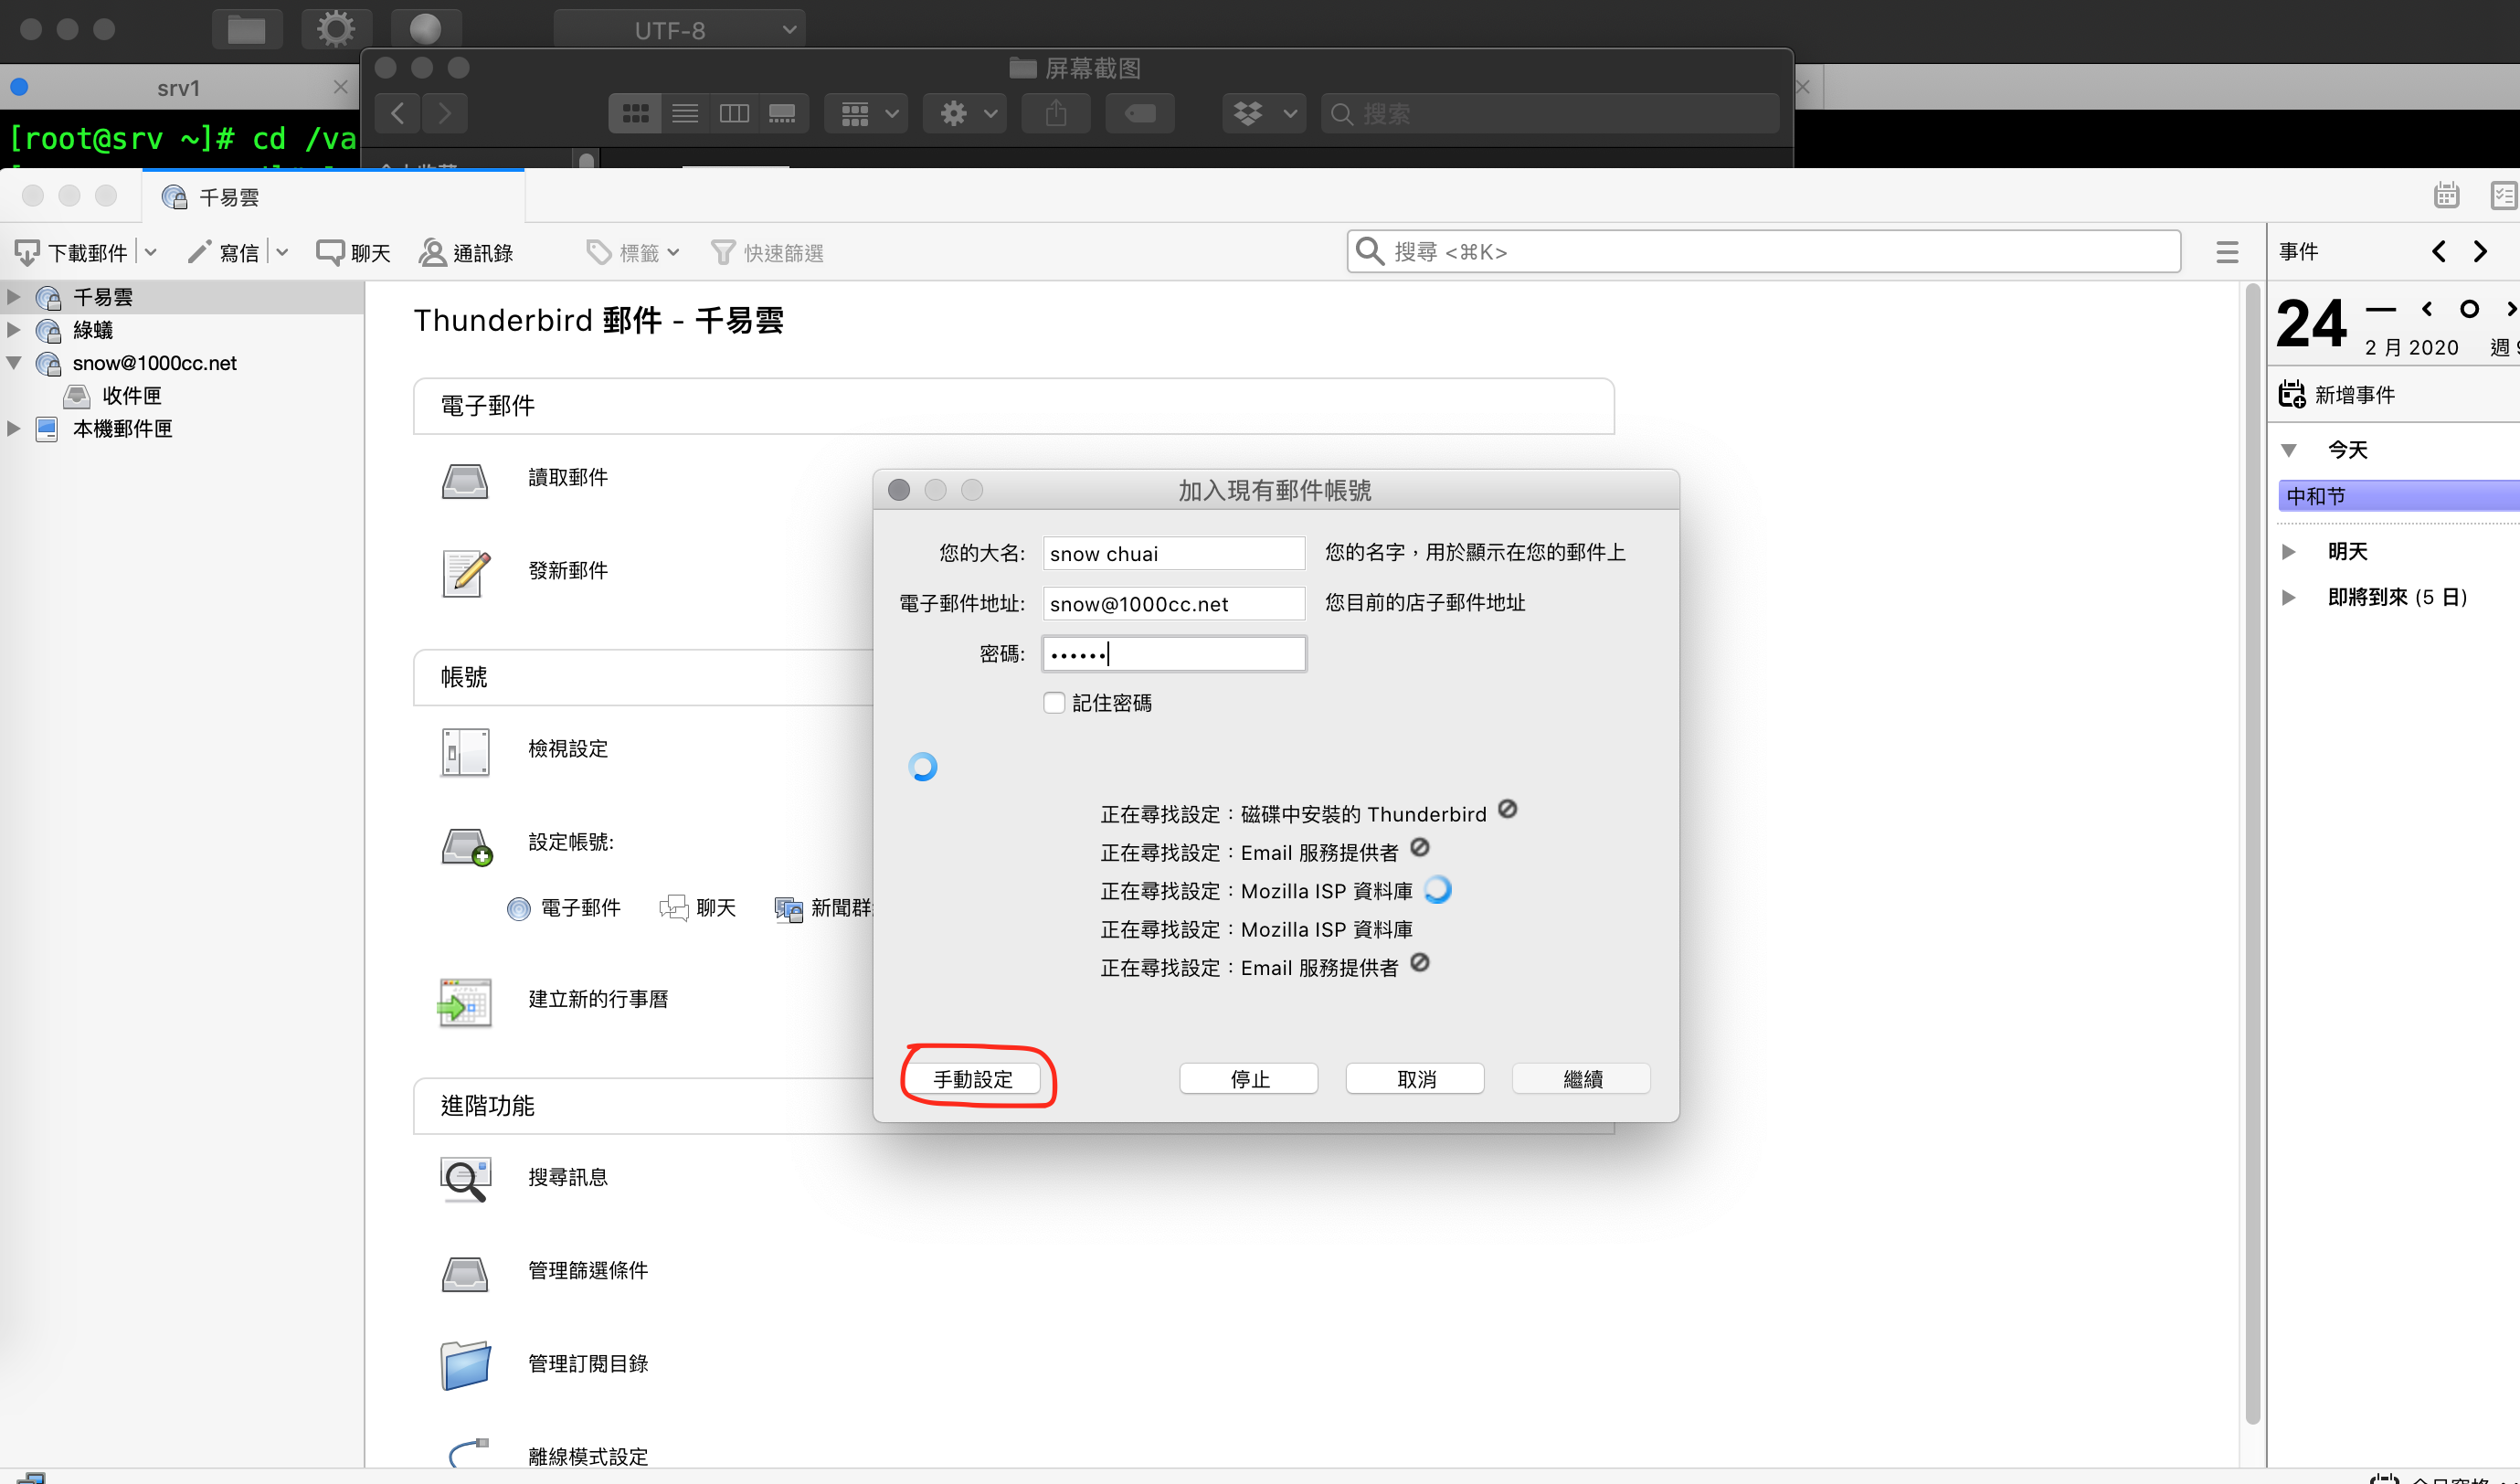This screenshot has height=1484, width=2520.
Task: Open 通訊錄 address book
Action: (x=466, y=253)
